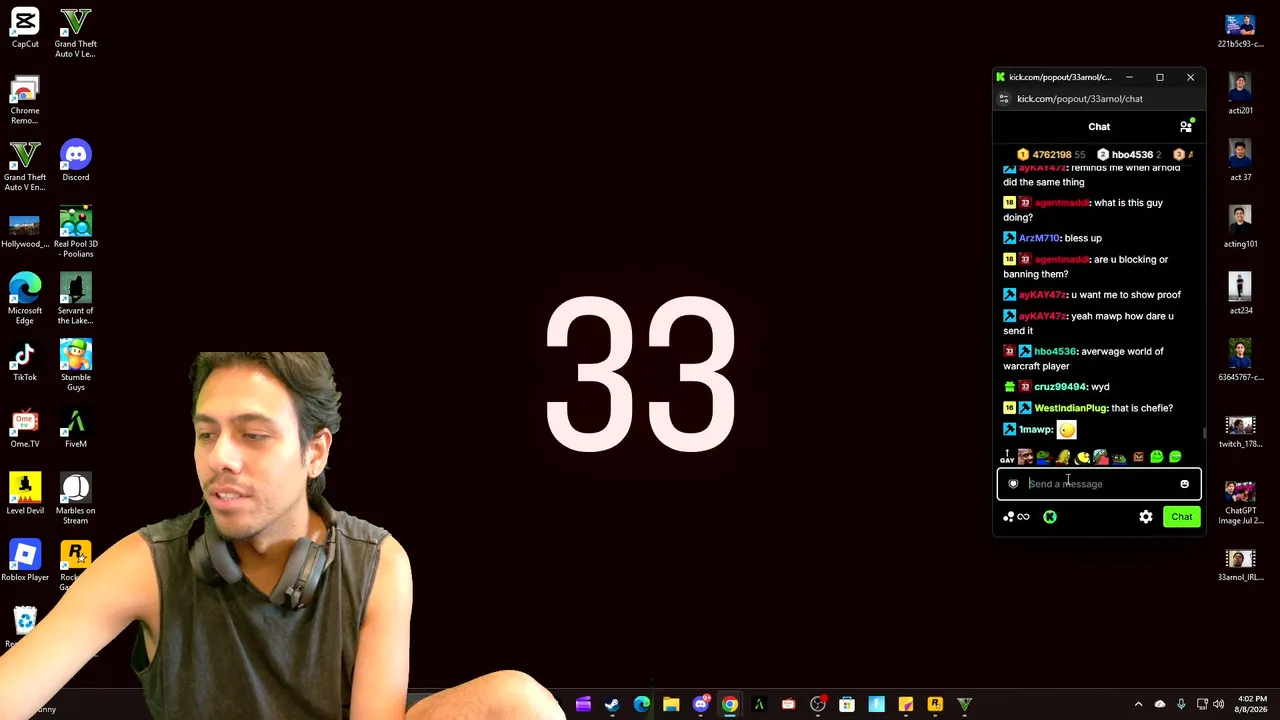The height and width of the screenshot is (720, 1280).
Task: Open Grand Theft Auto V Legacy shortcut
Action: 76,33
